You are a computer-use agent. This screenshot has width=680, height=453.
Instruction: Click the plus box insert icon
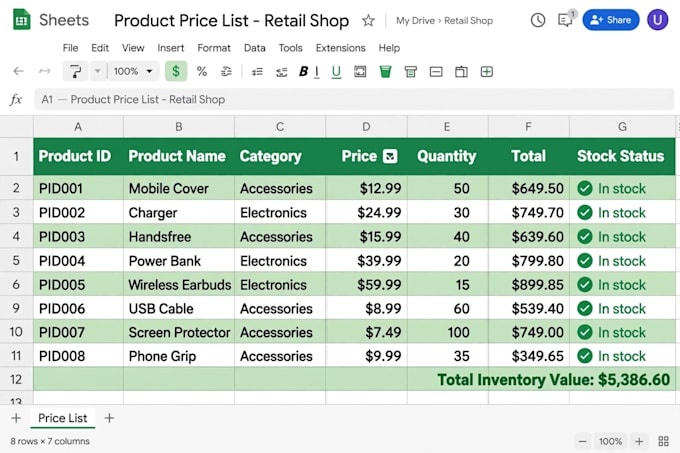[x=487, y=72]
